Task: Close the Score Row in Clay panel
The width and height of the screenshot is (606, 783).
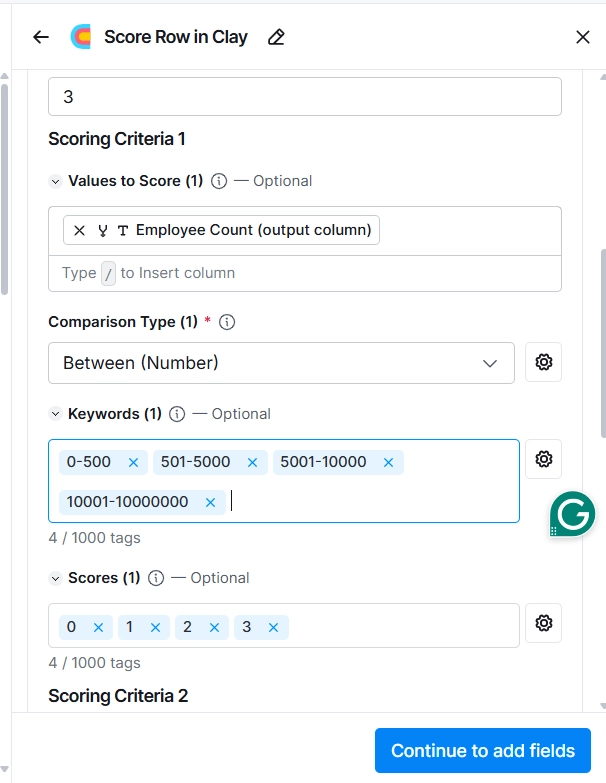Action: pos(583,37)
